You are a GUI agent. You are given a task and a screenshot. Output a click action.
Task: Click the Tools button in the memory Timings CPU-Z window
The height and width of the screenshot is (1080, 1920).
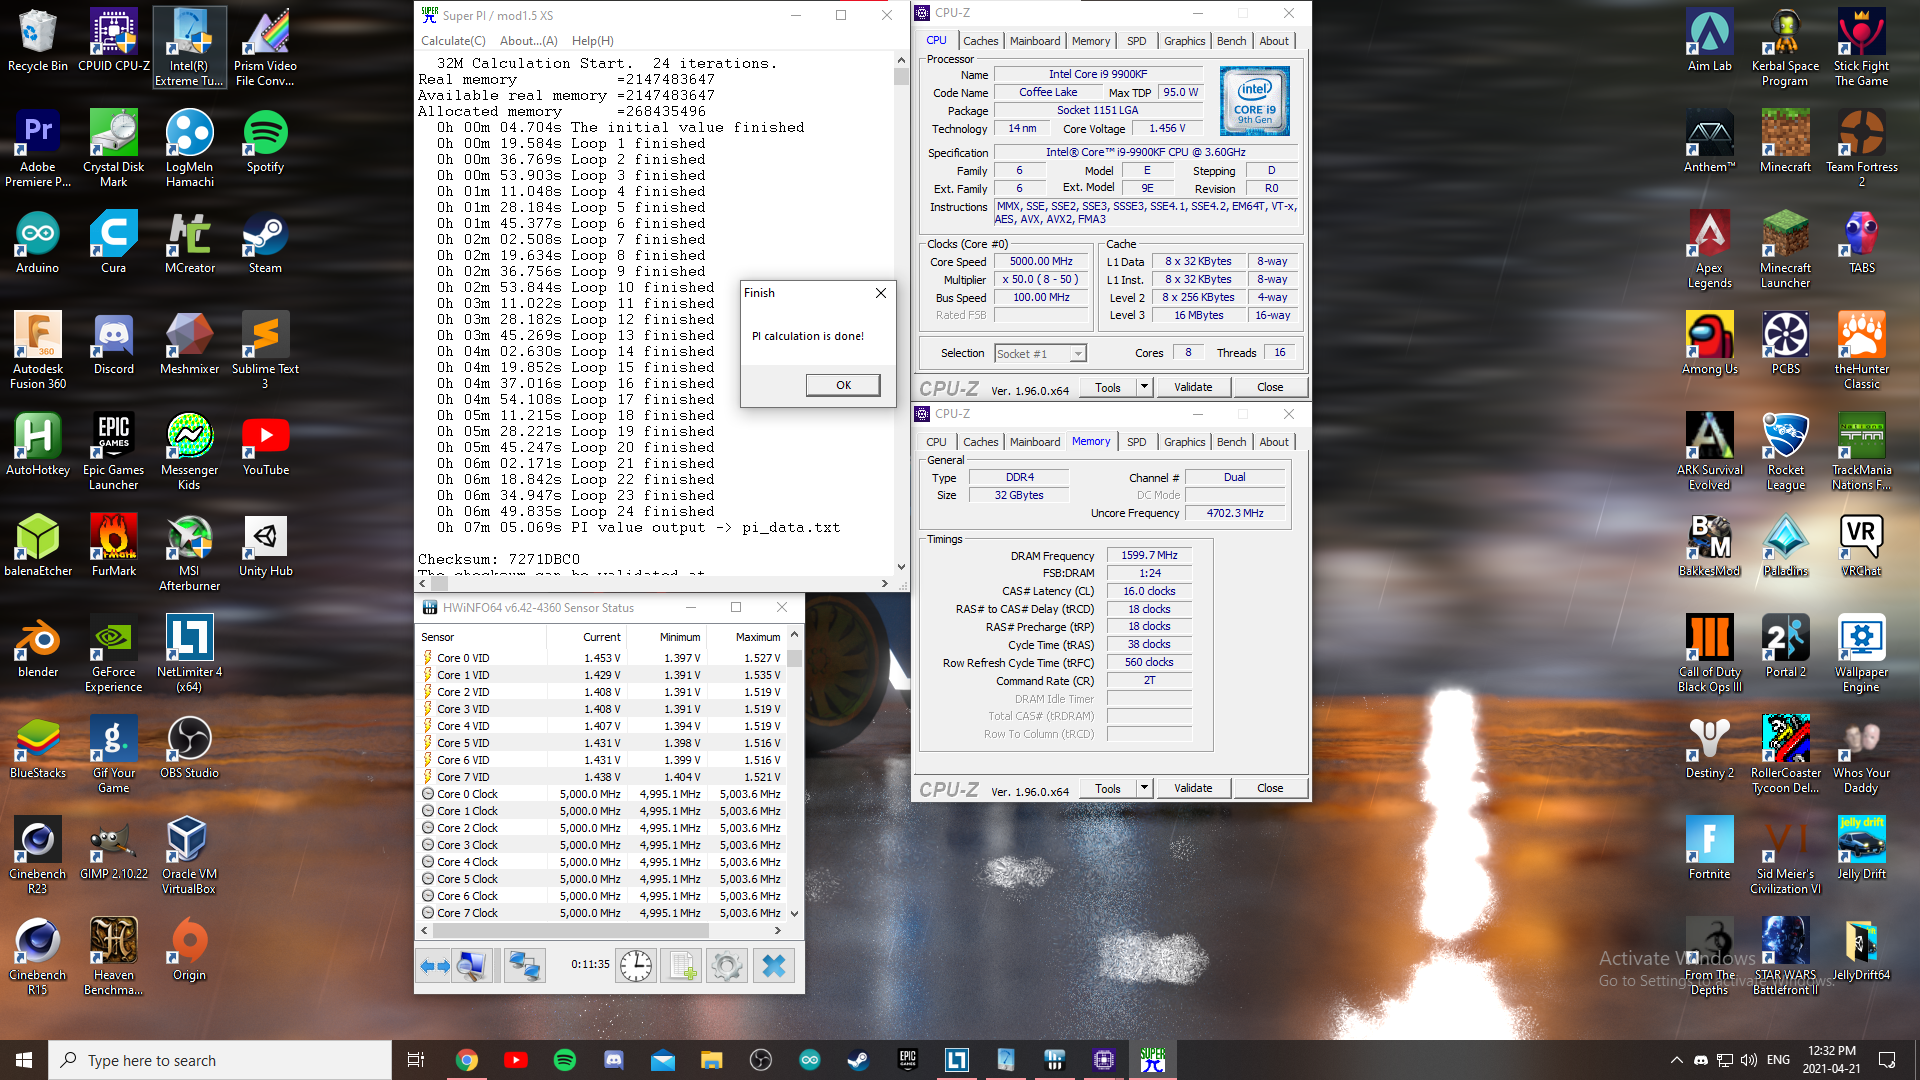pos(1108,788)
